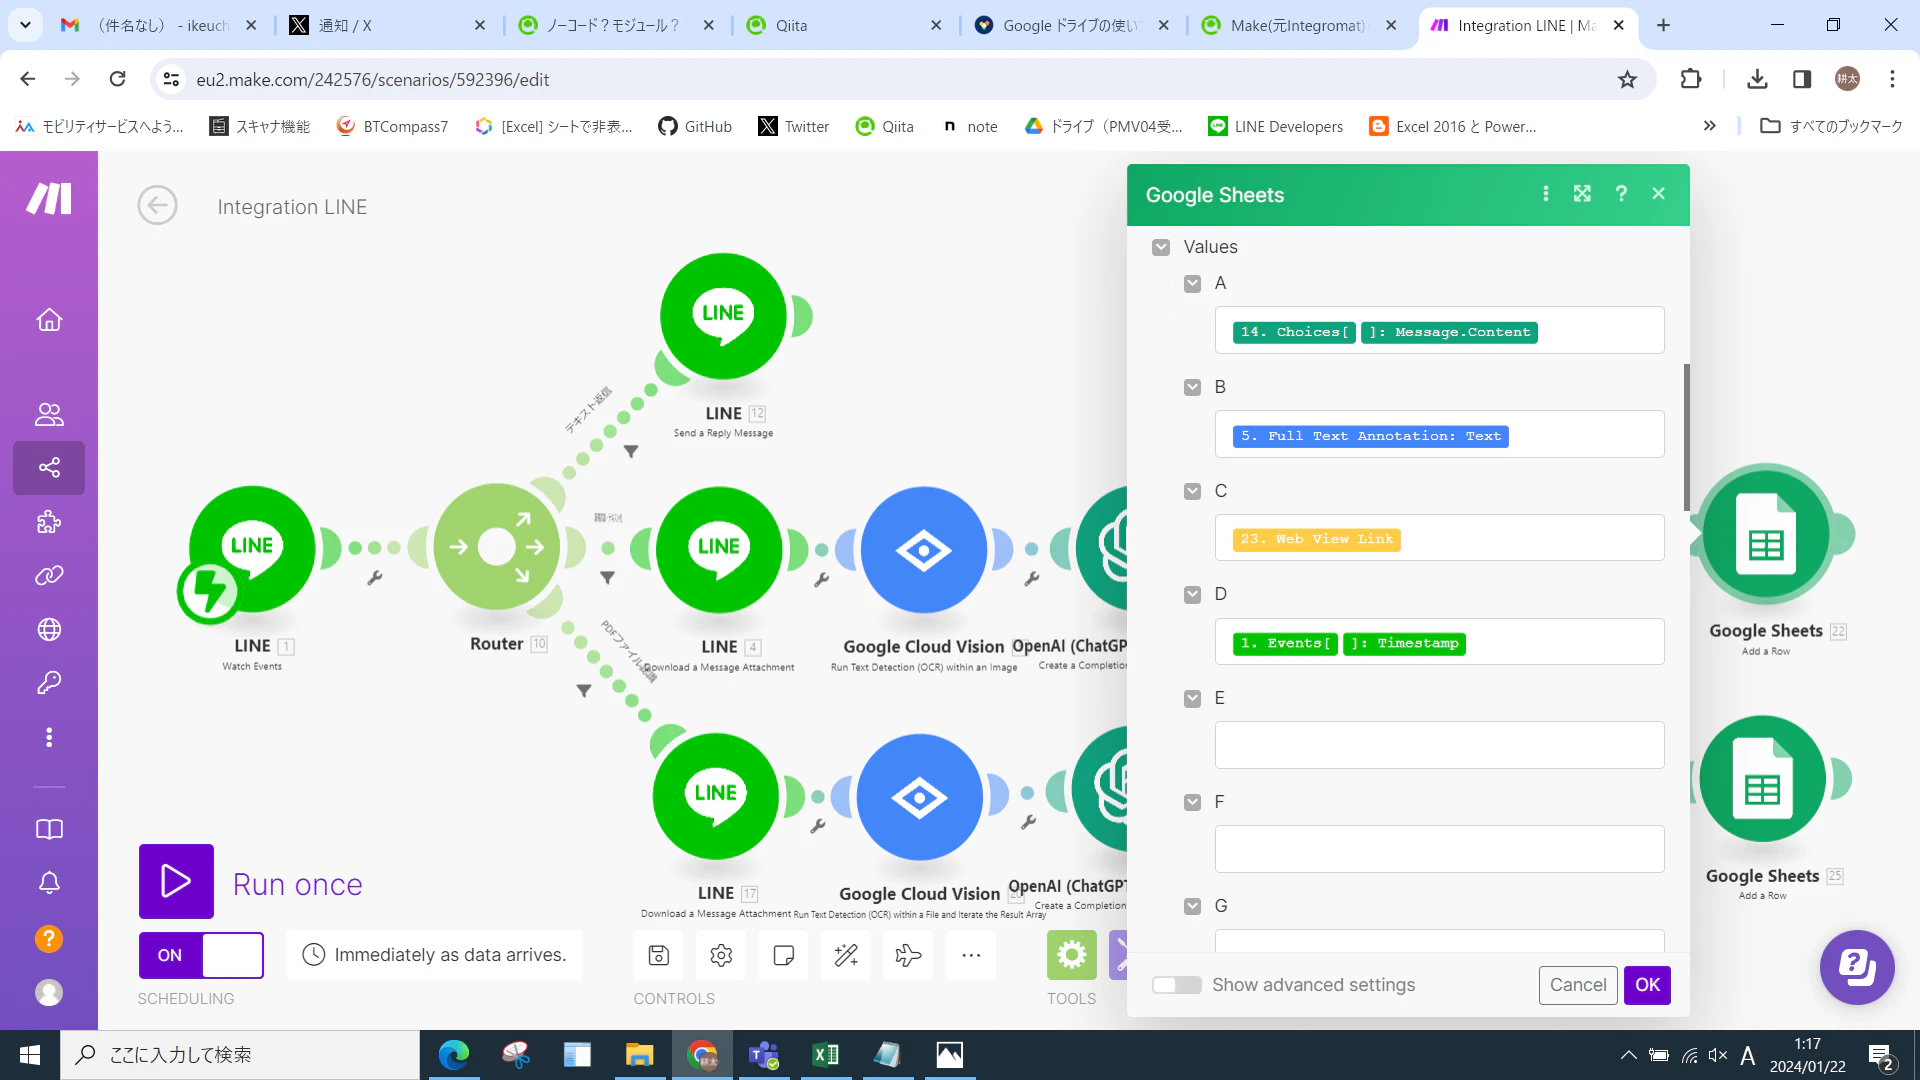Toggle the scenario ON/OFF scheduling switch
This screenshot has height=1080, width=1920.
[x=201, y=955]
